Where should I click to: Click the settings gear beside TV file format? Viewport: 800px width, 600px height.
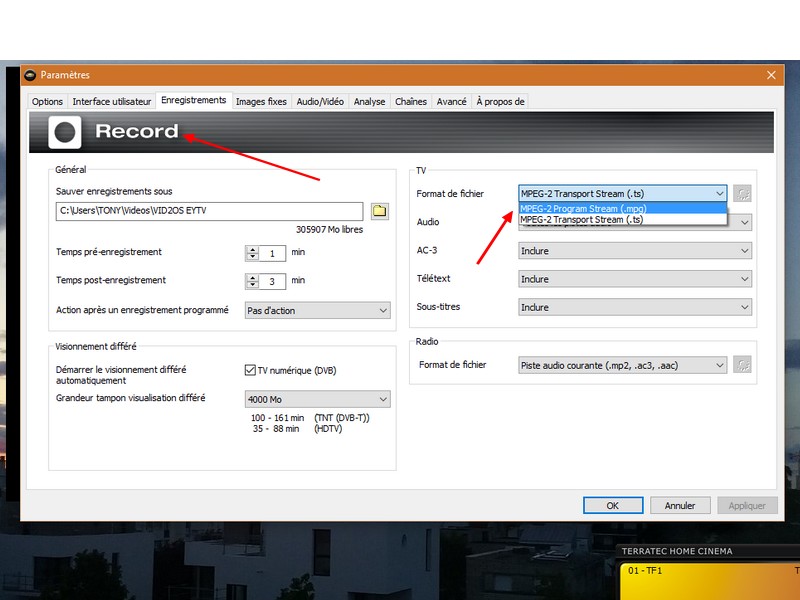point(742,193)
